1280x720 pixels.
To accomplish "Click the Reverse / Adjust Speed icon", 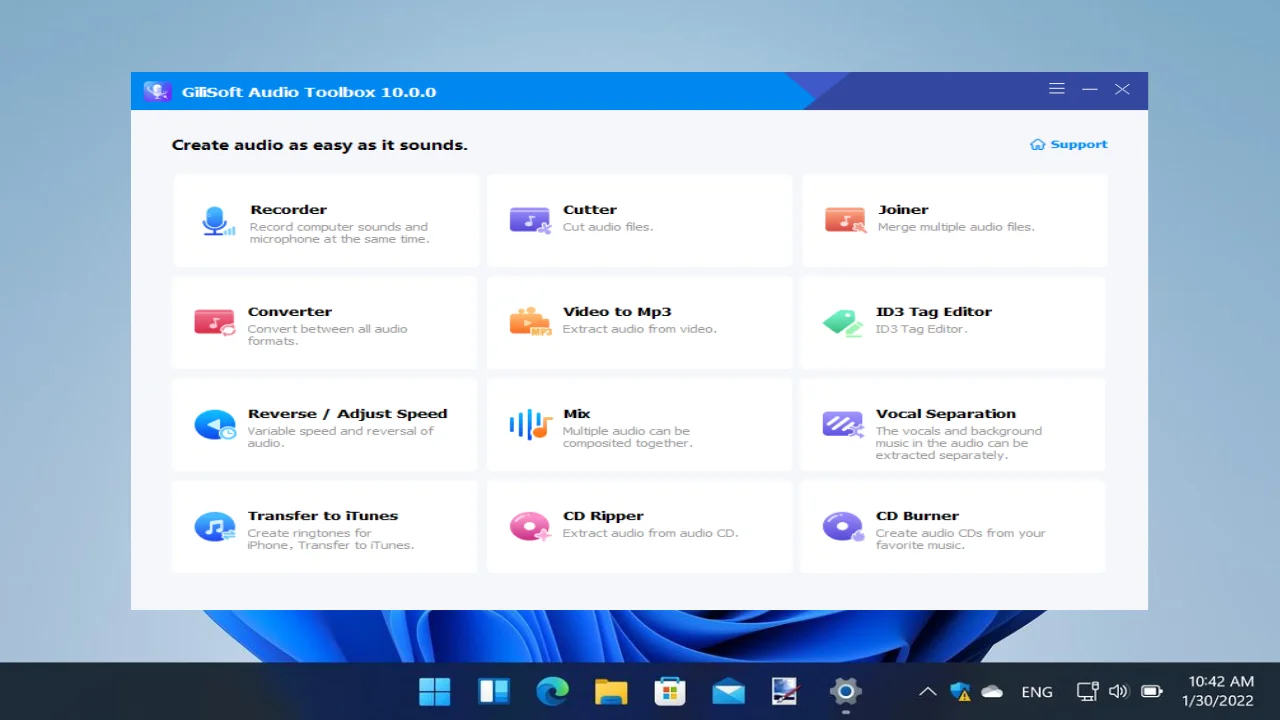I will (215, 425).
